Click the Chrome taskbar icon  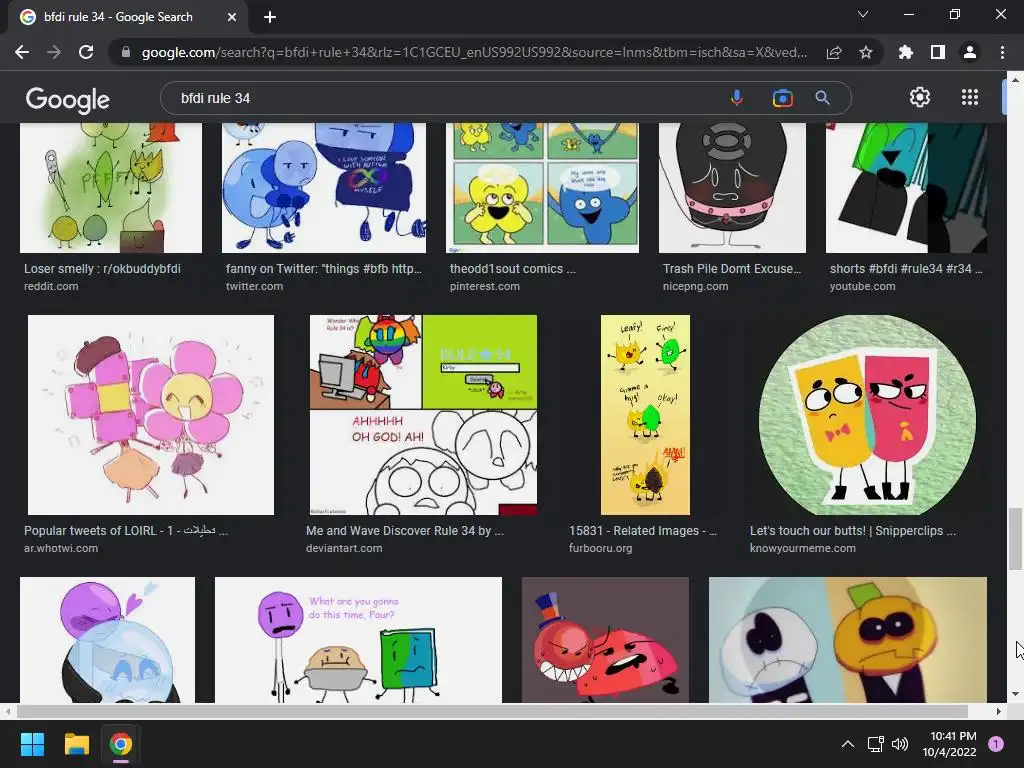[120, 744]
